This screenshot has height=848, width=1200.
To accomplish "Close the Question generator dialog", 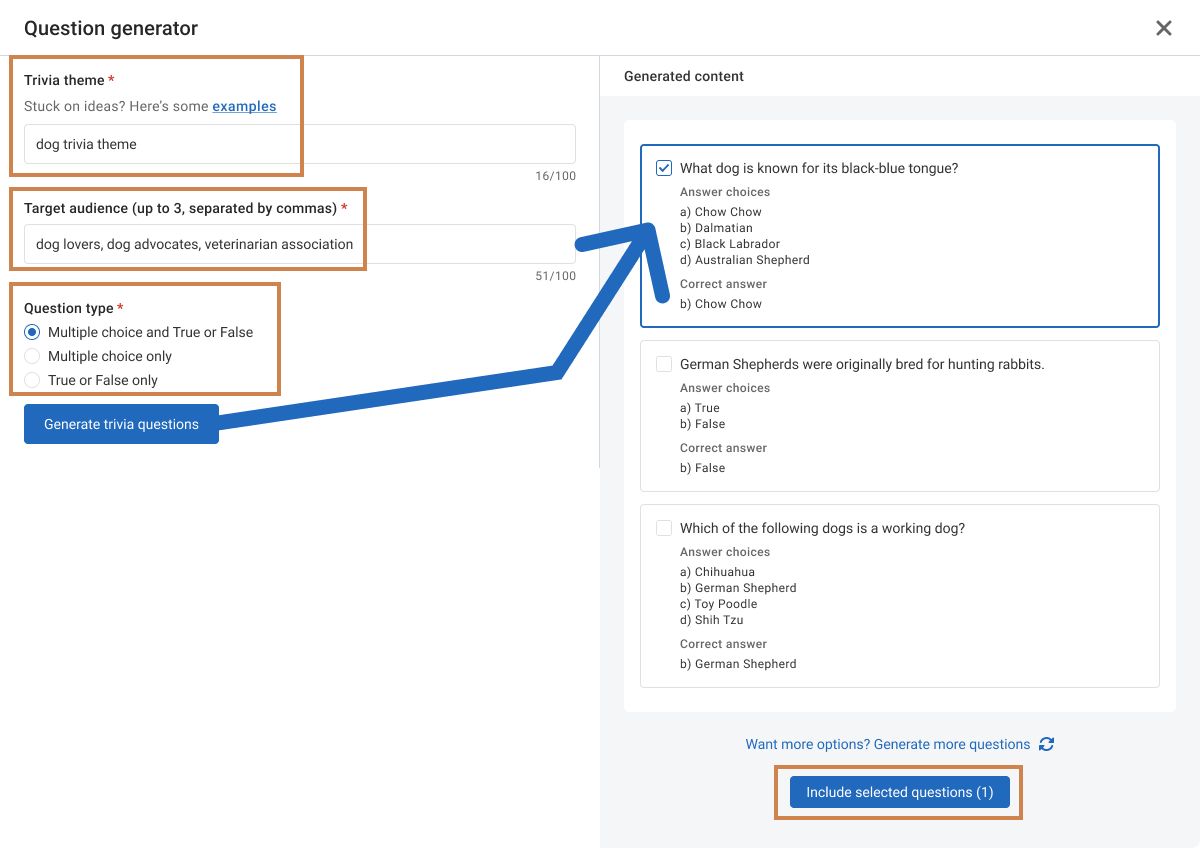I will coord(1163,28).
